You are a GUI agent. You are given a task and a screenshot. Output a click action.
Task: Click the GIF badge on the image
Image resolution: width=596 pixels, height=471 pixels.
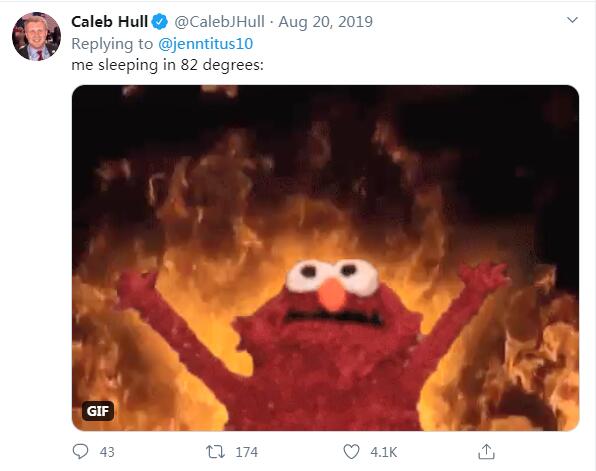(x=98, y=411)
